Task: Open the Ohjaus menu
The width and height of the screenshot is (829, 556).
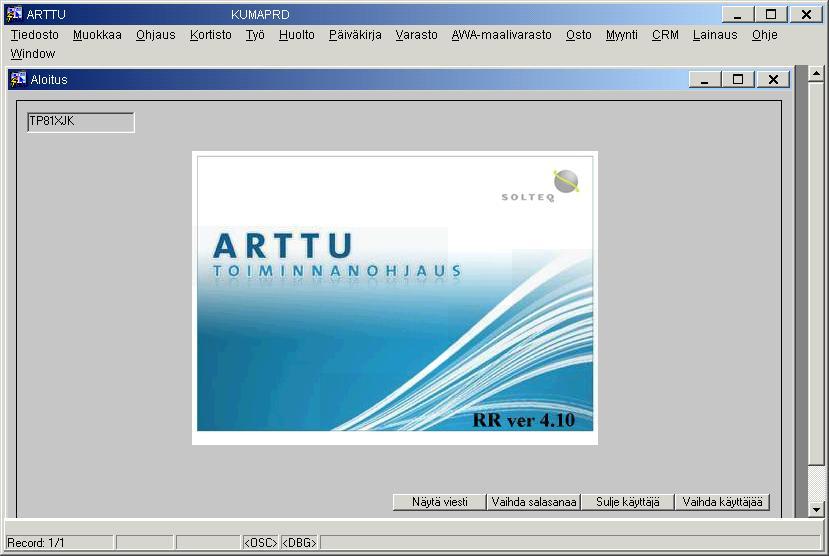Action: tap(155, 35)
